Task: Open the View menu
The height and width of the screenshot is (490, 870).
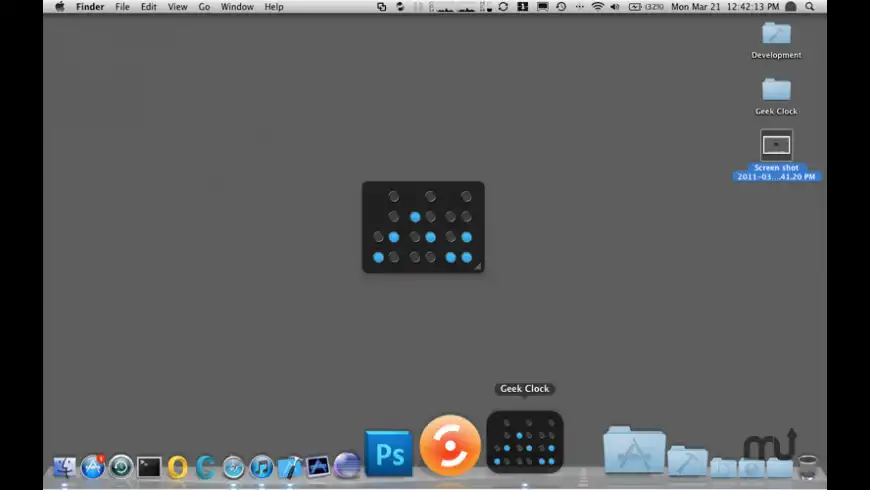Action: click(x=178, y=7)
